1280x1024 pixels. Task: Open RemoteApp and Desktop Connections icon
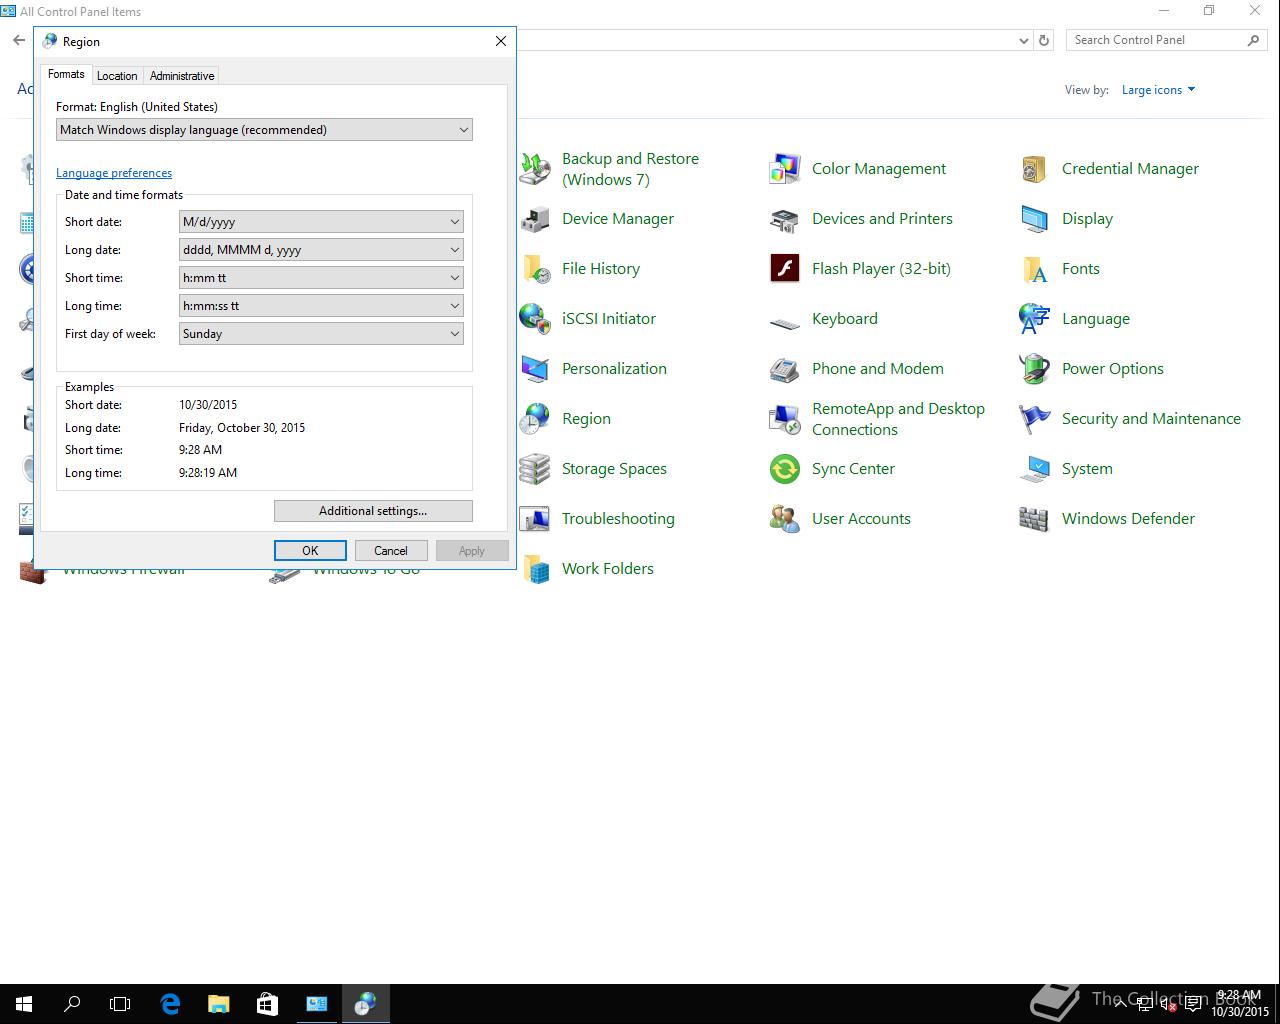(x=785, y=419)
